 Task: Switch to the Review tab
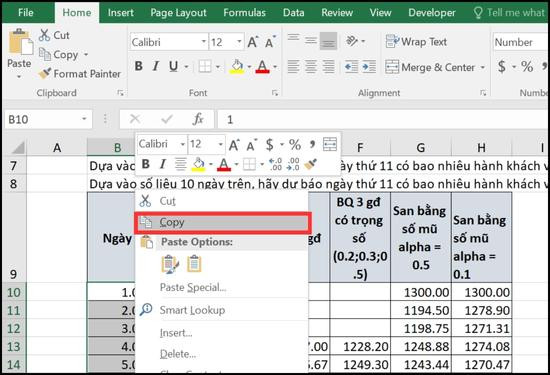337,13
